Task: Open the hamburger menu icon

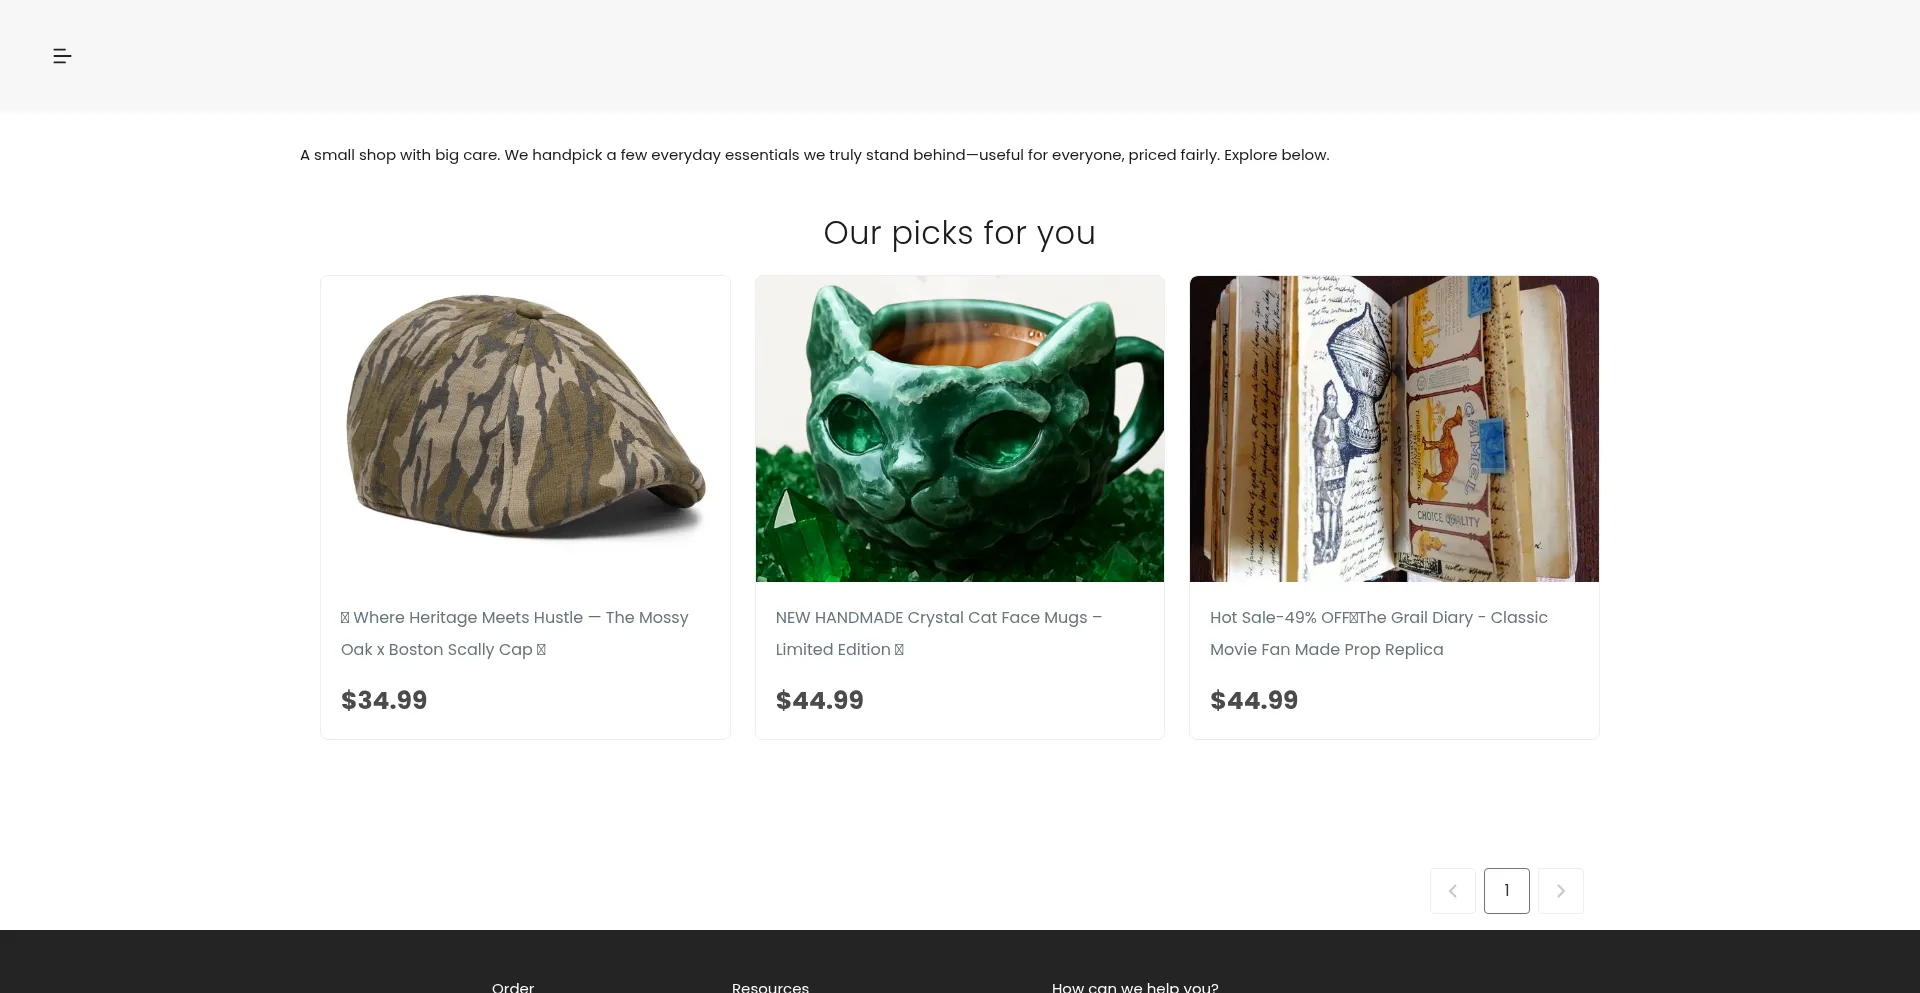Action: [62, 56]
